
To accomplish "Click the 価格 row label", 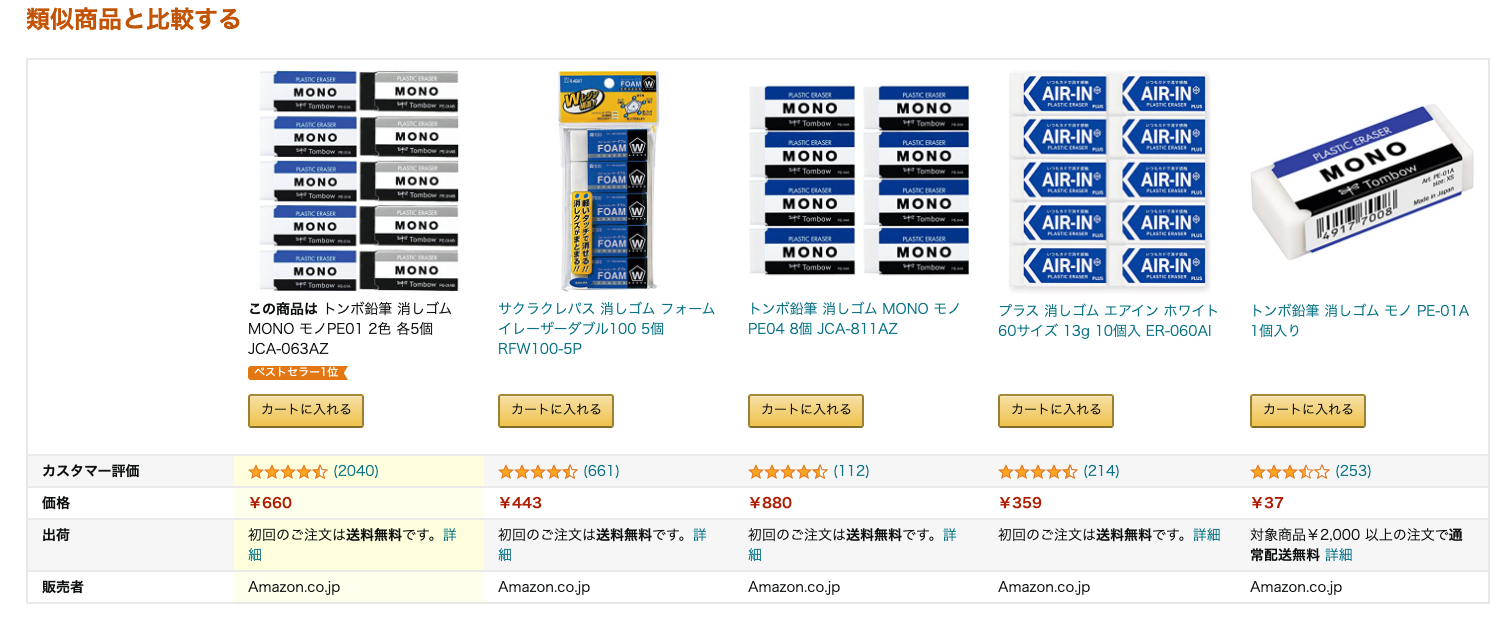I will pos(56,503).
